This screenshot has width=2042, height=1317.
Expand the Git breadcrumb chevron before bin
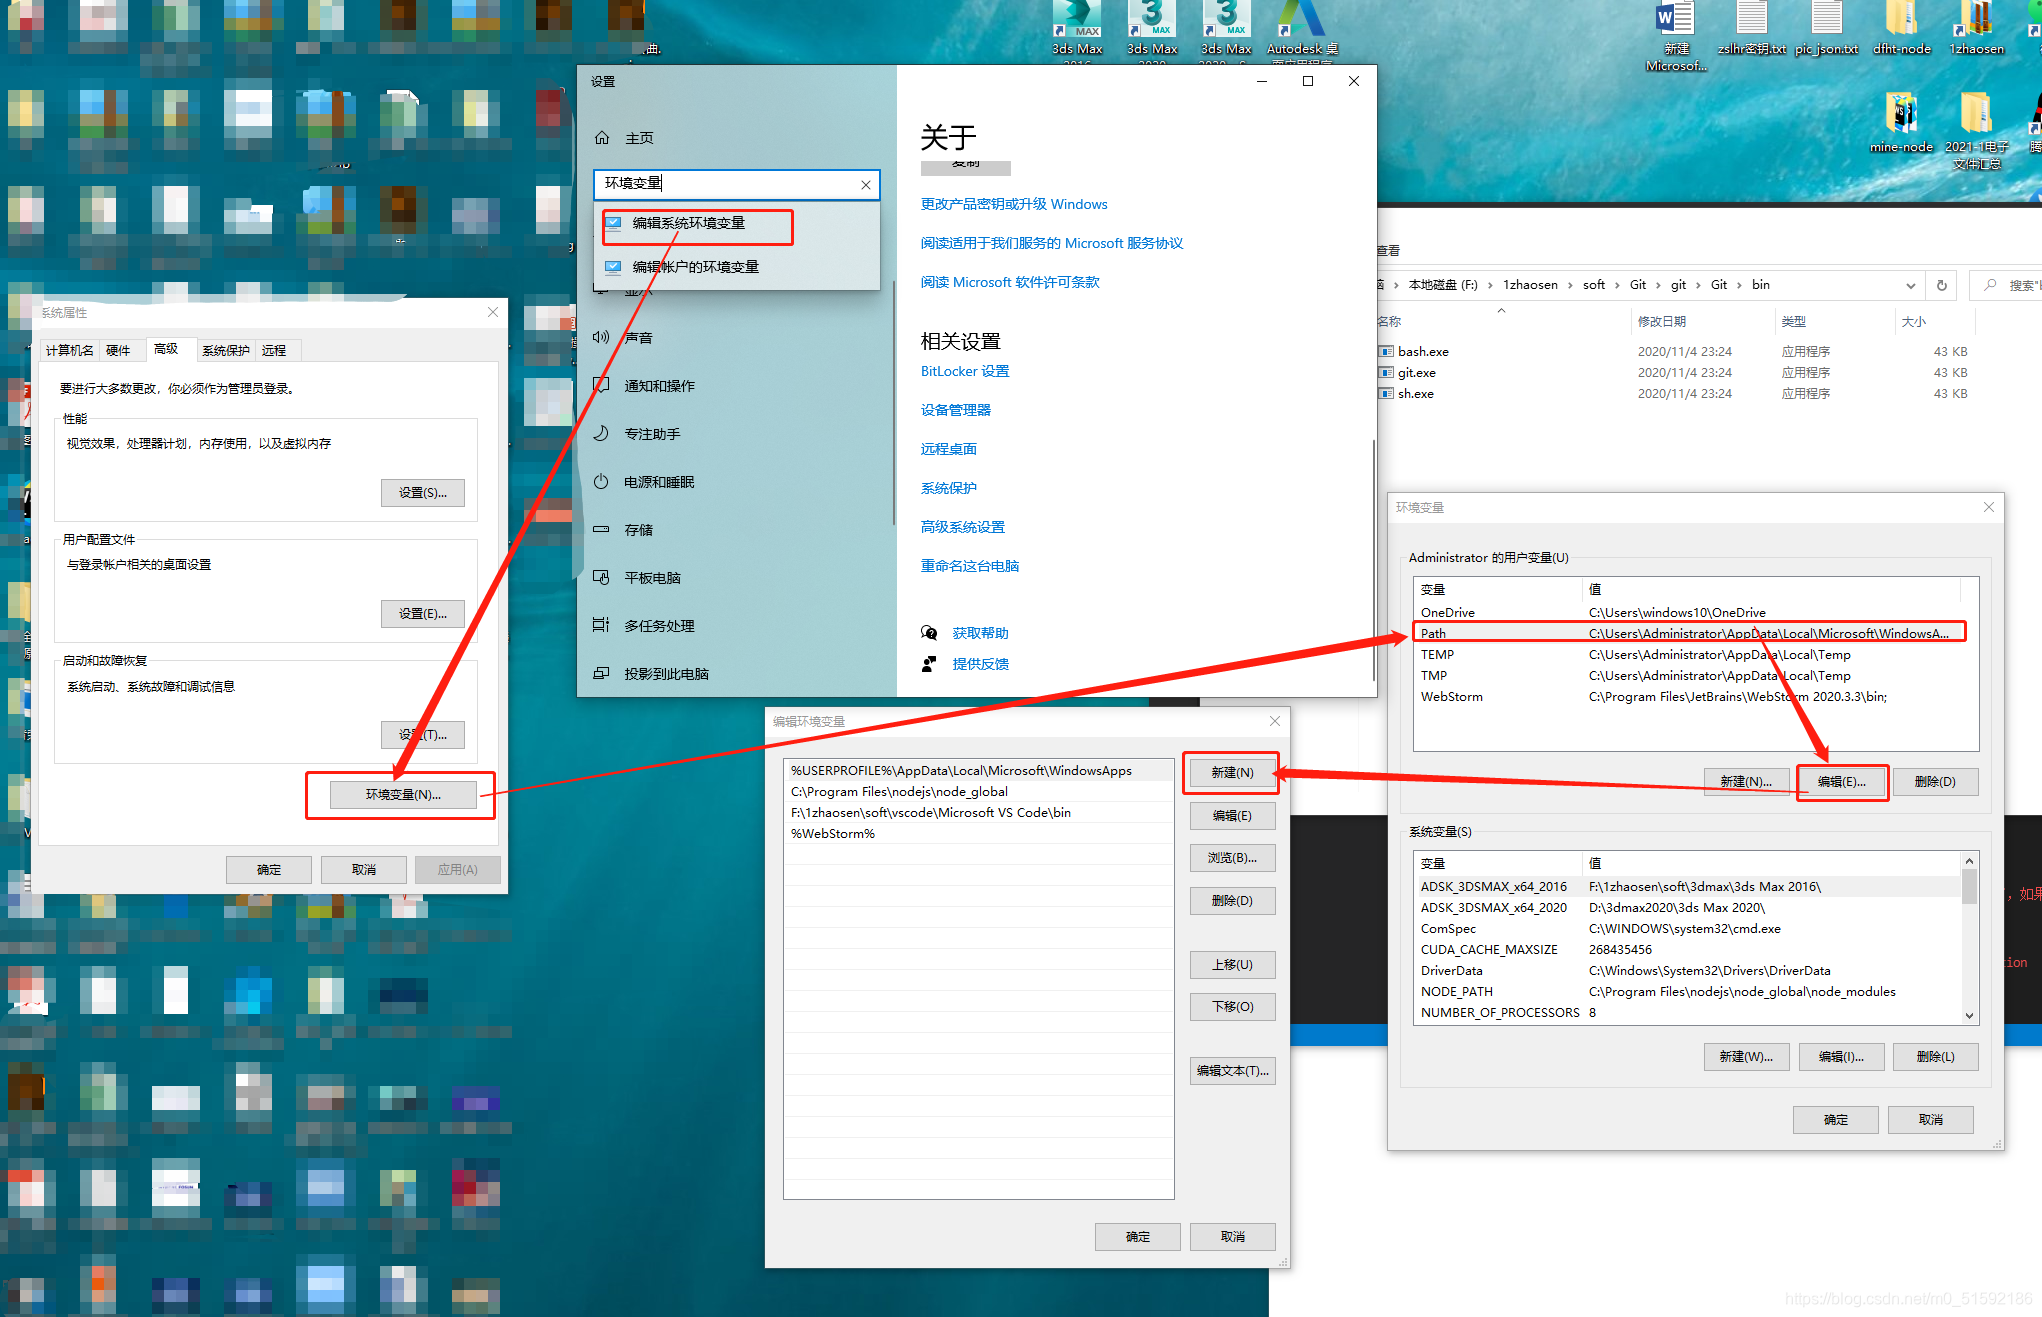tap(1740, 285)
